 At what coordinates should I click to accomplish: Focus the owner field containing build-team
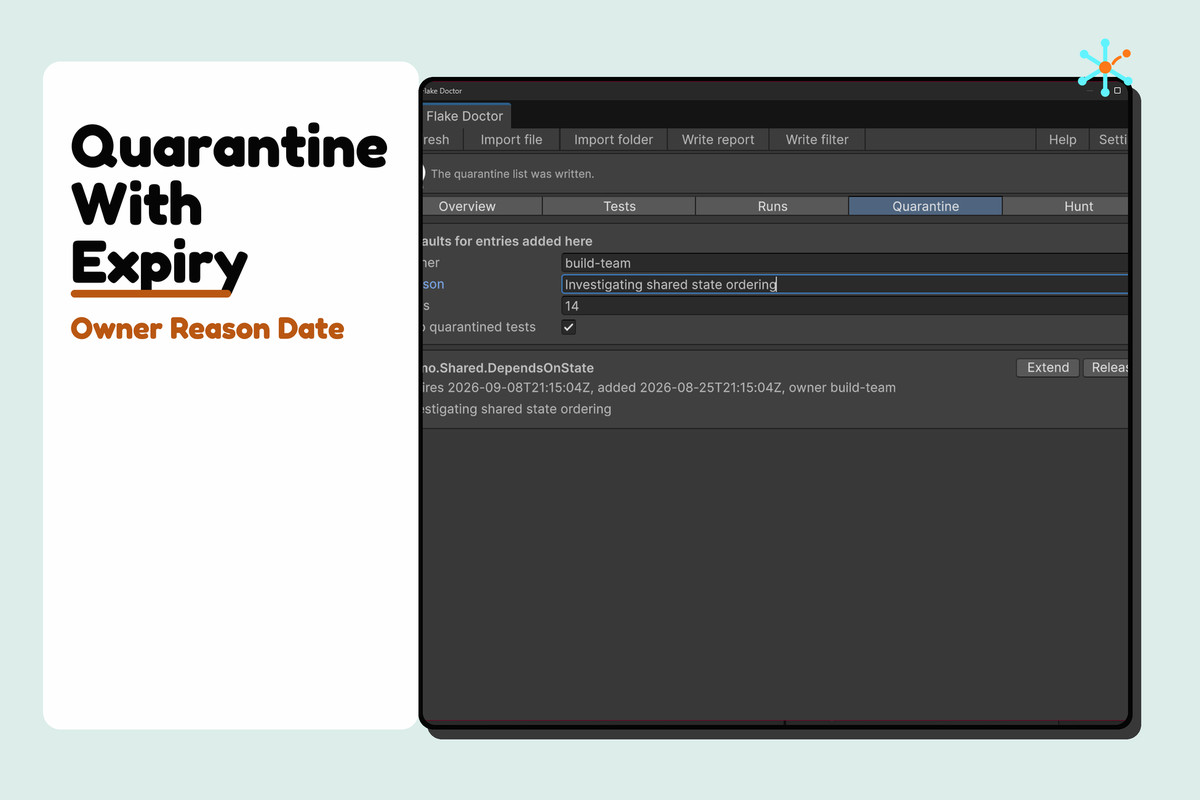pyautogui.click(x=845, y=263)
